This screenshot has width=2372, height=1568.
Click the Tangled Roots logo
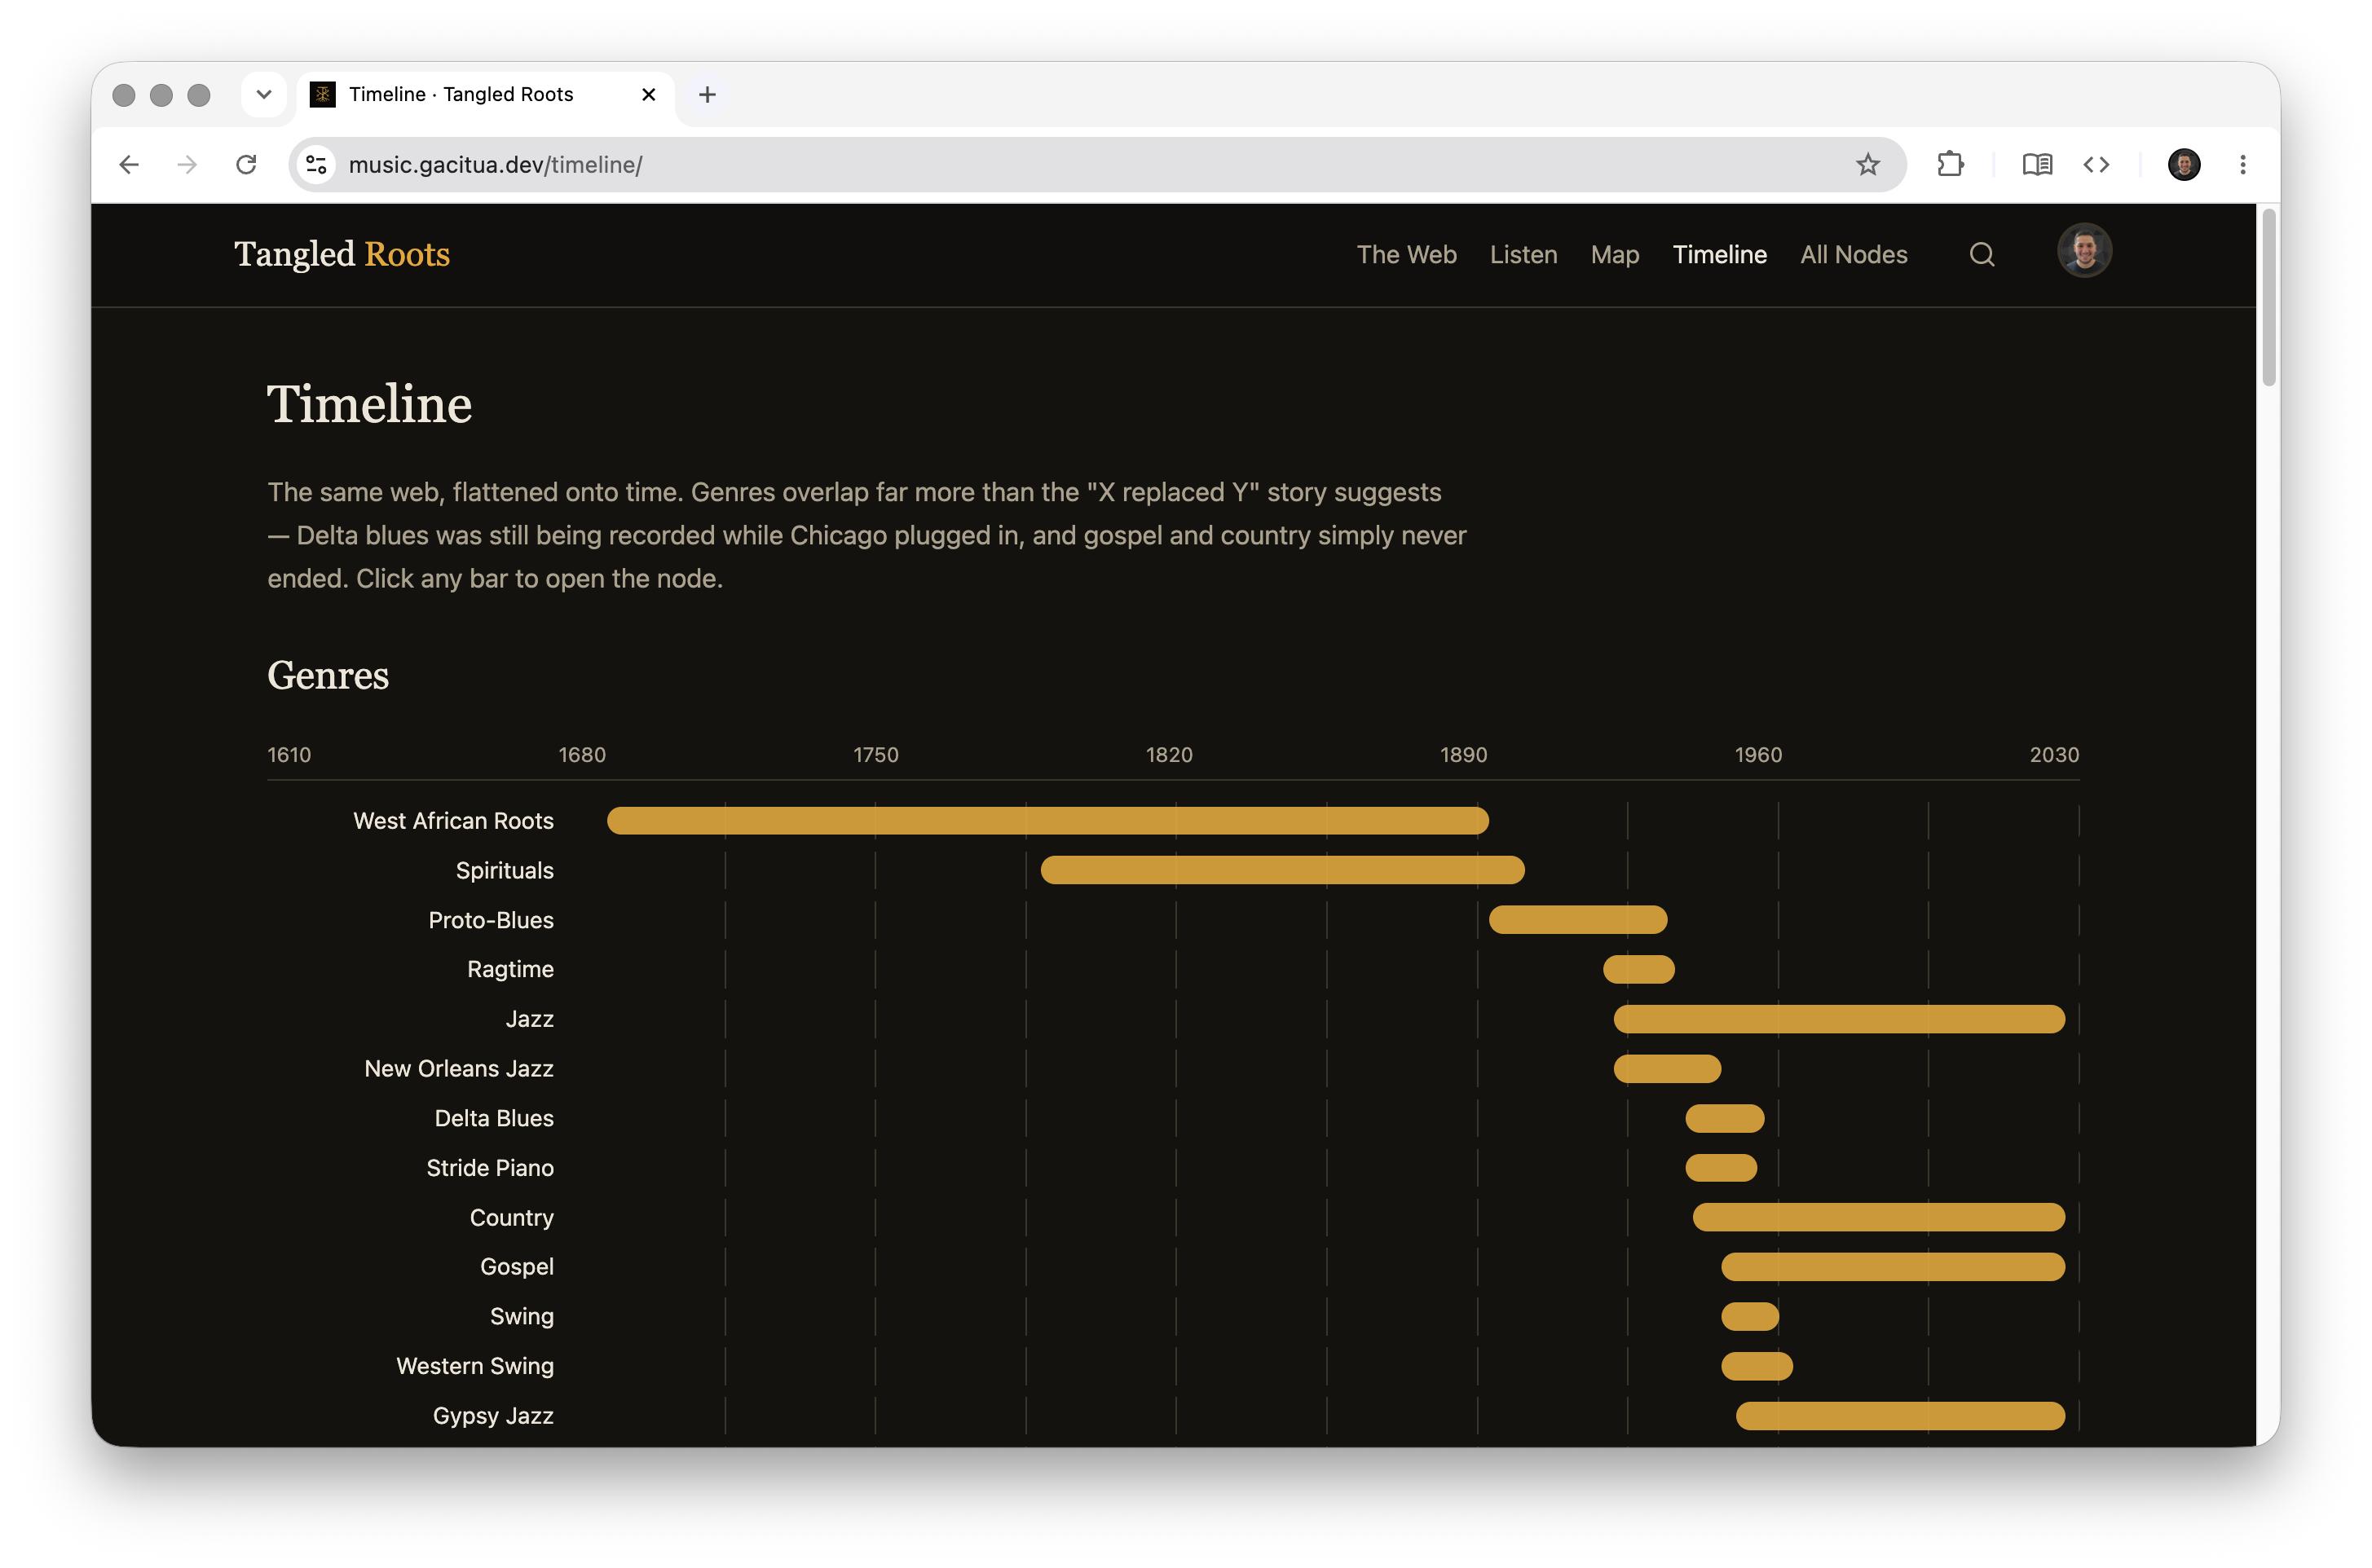[342, 255]
